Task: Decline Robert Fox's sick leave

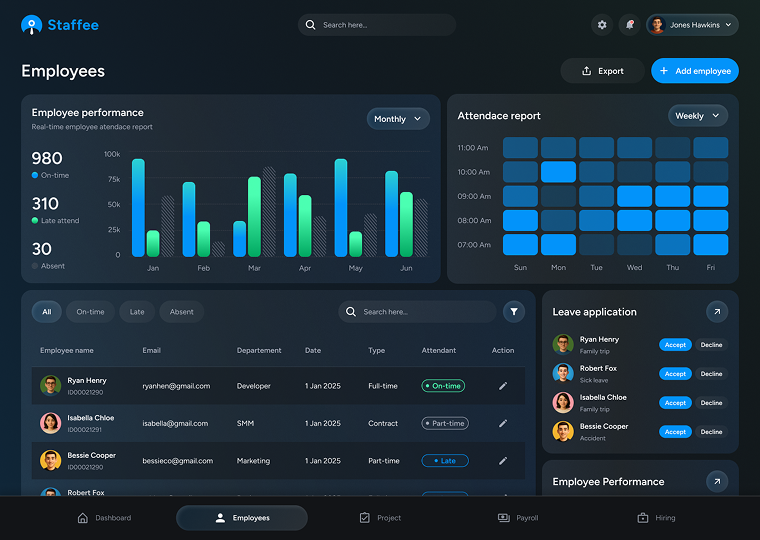Action: pos(711,374)
